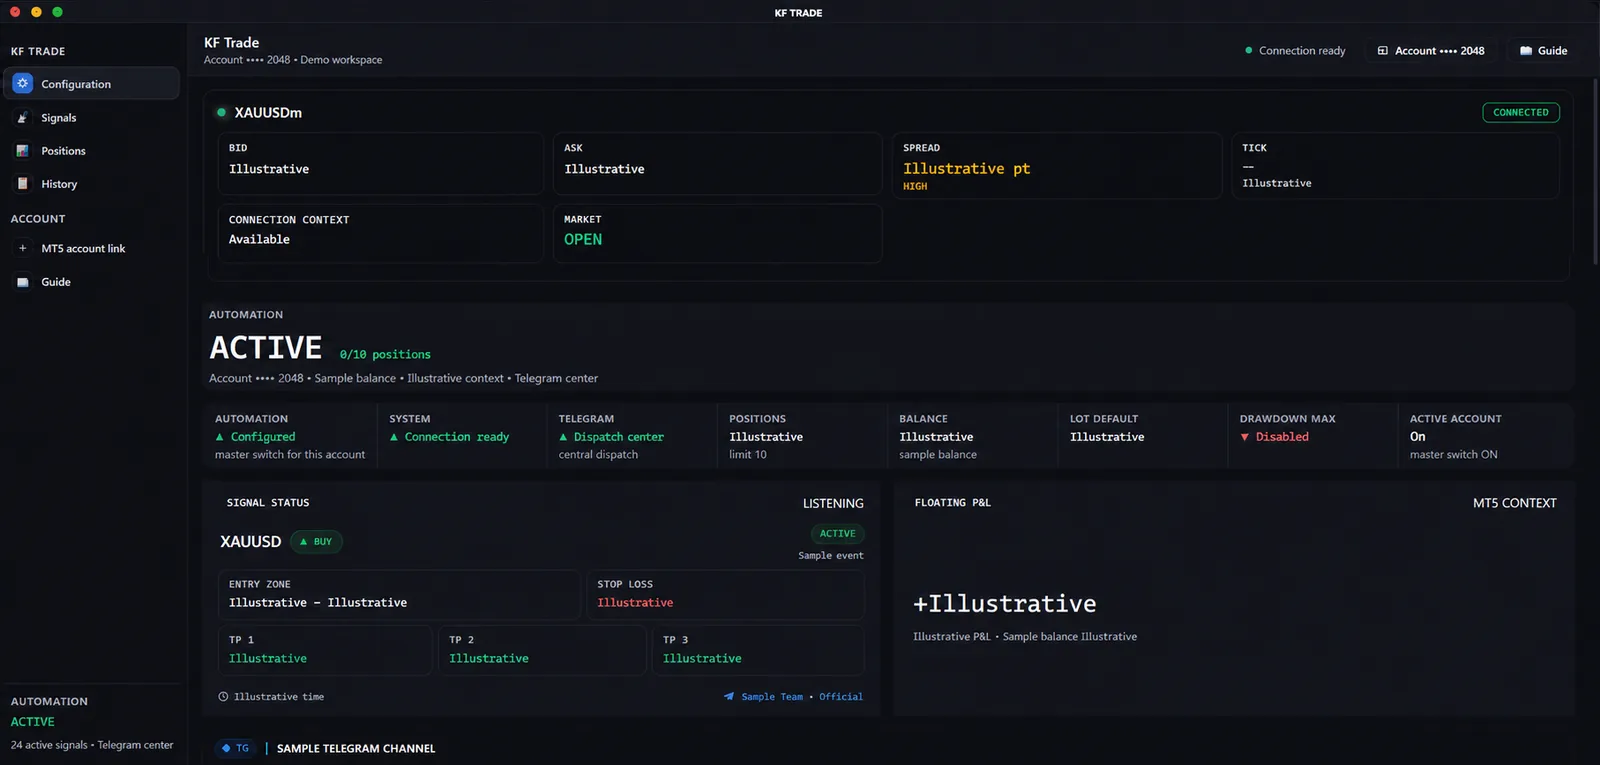Click the TG badge icon

click(236, 748)
